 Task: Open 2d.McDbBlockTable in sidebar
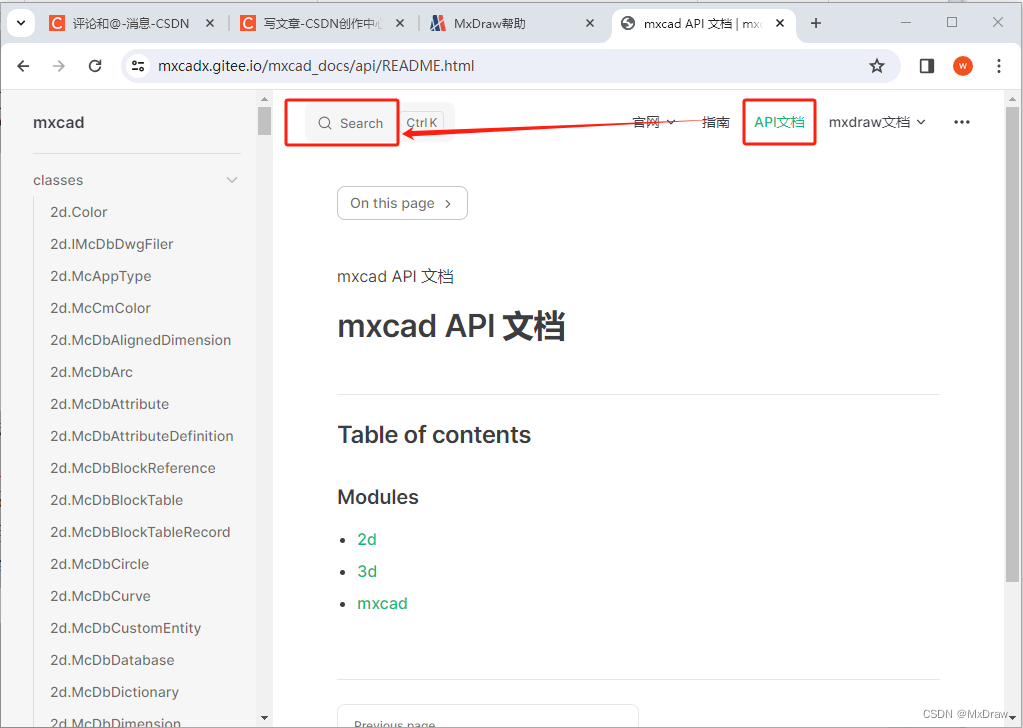pyautogui.click(x=117, y=500)
